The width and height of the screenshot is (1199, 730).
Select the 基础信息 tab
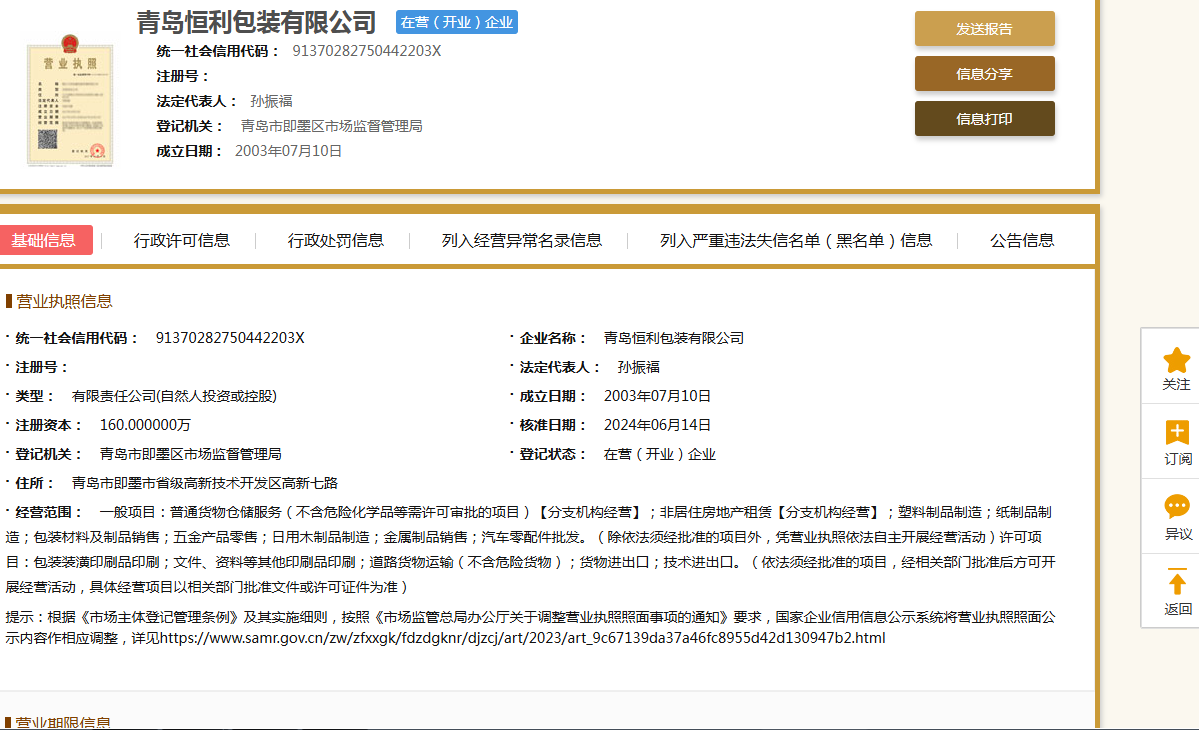tap(44, 240)
